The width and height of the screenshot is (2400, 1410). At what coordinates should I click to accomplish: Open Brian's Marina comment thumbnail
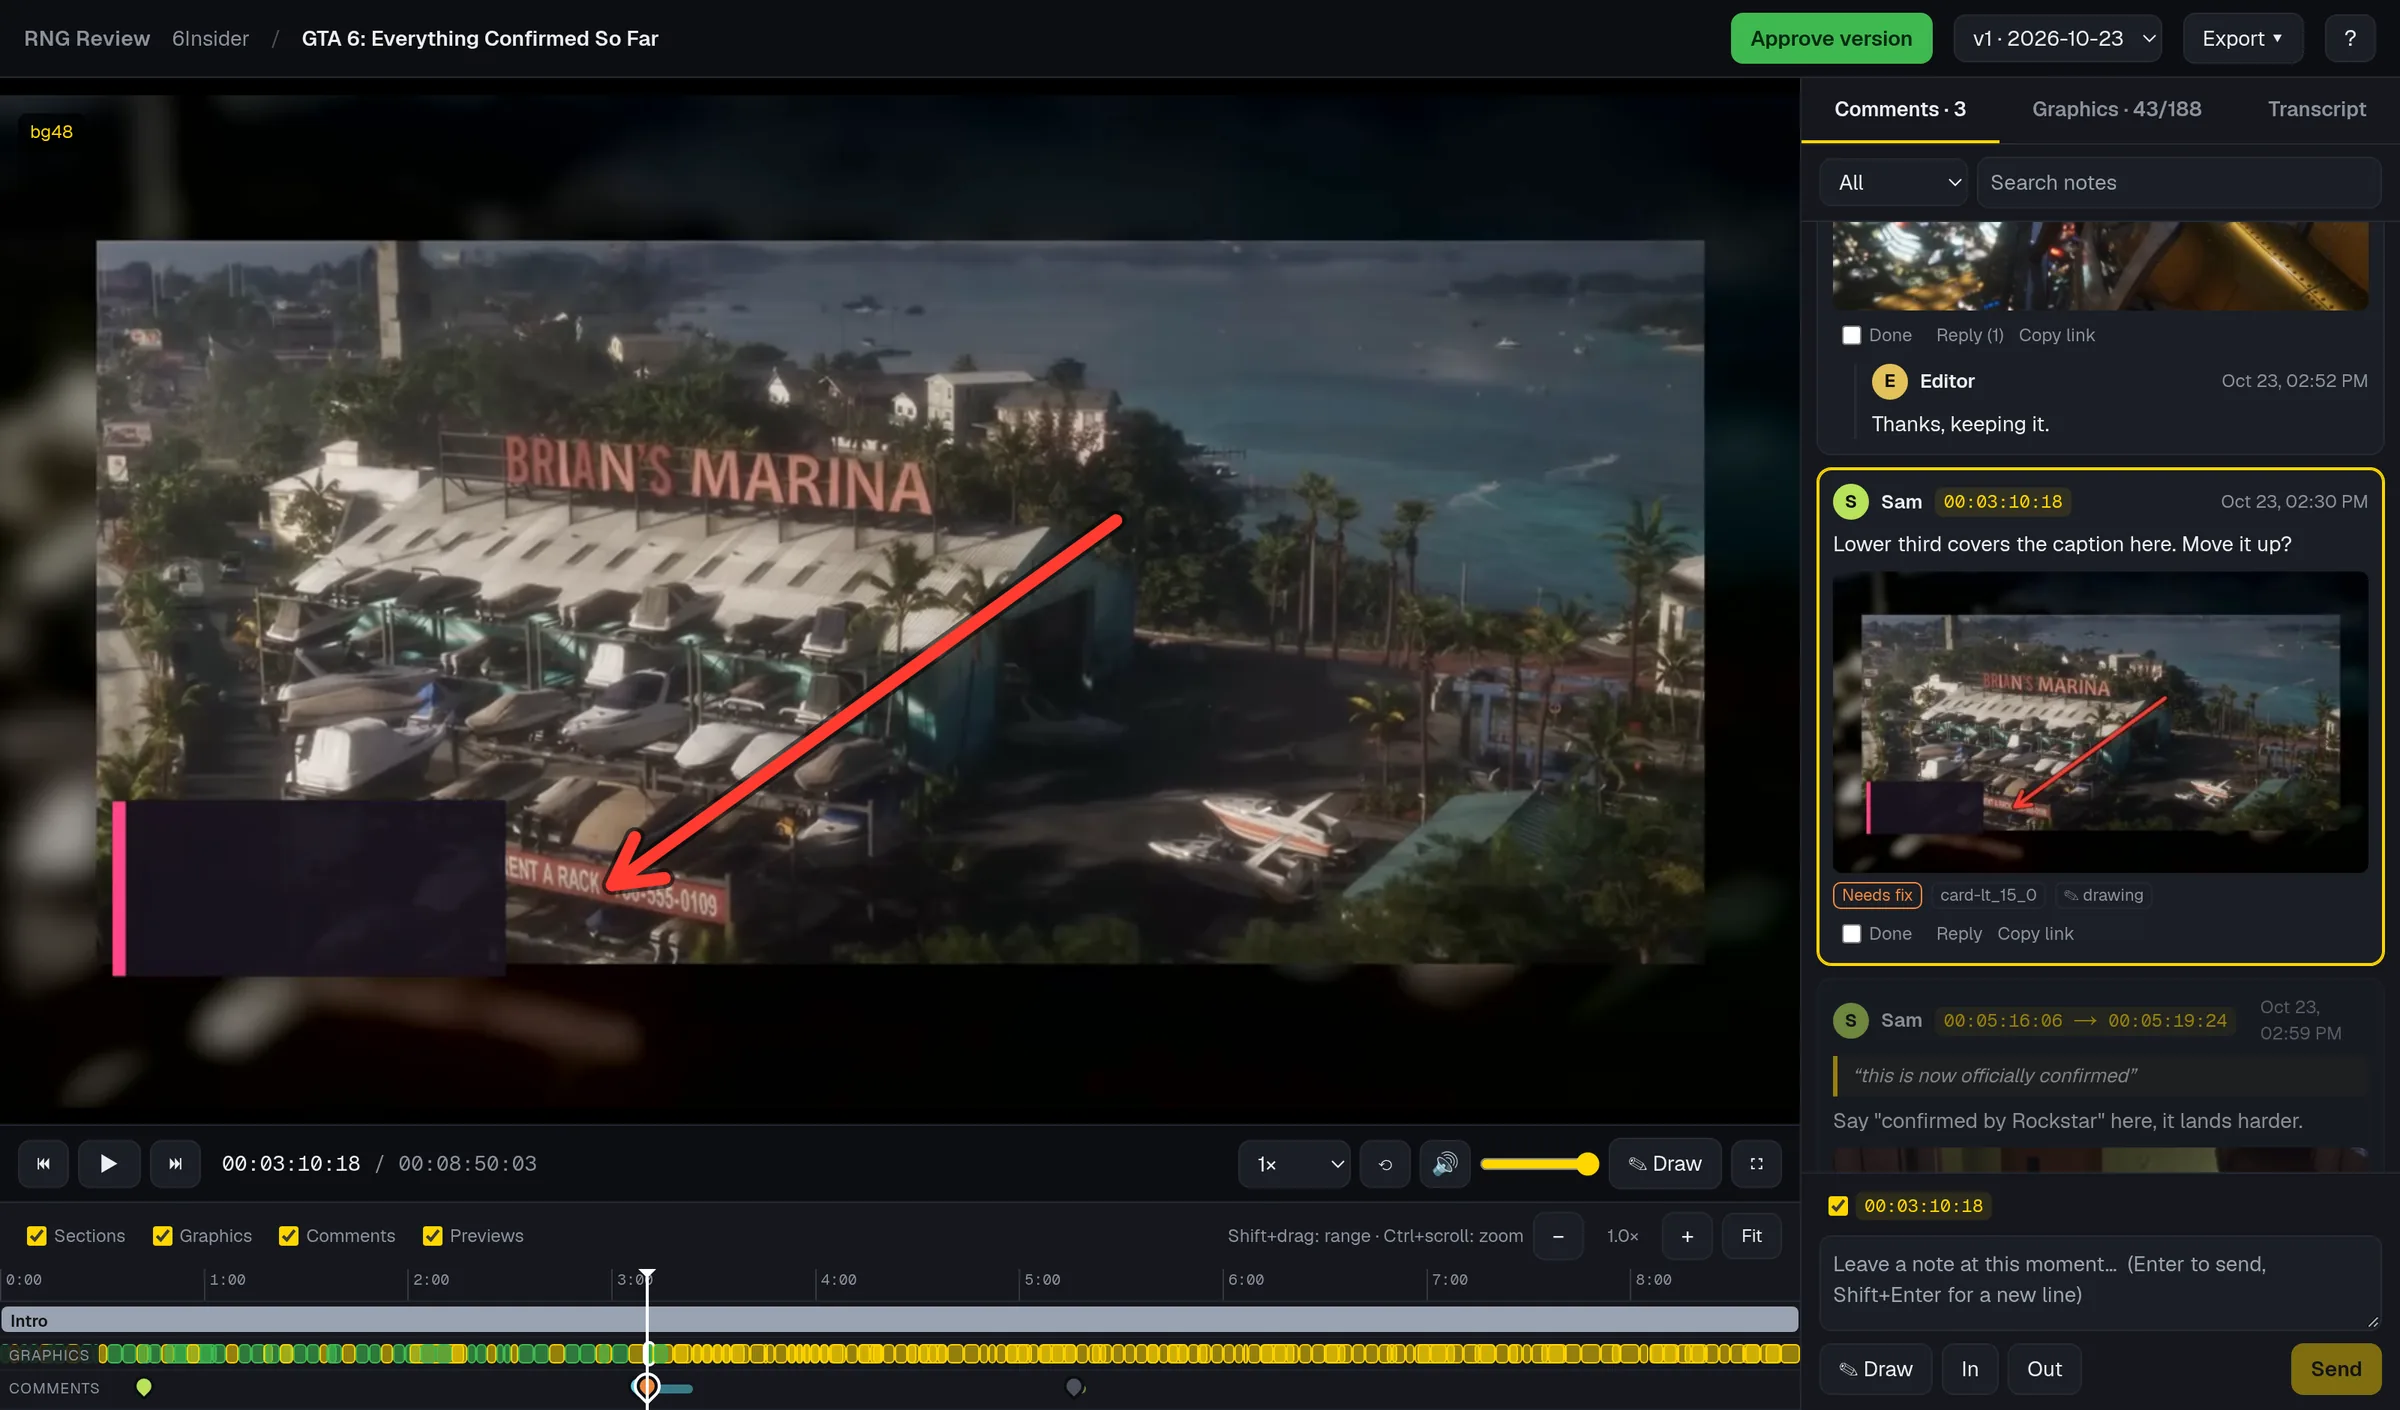tap(2100, 721)
